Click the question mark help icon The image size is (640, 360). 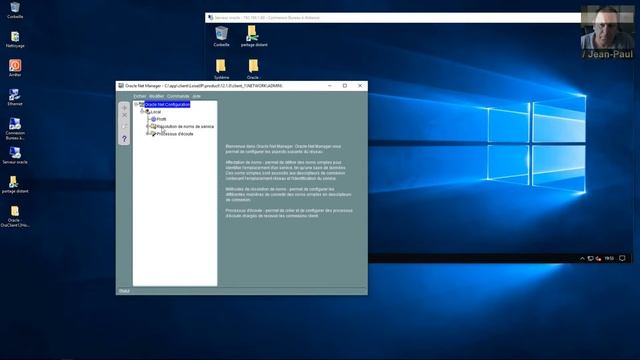coord(124,139)
